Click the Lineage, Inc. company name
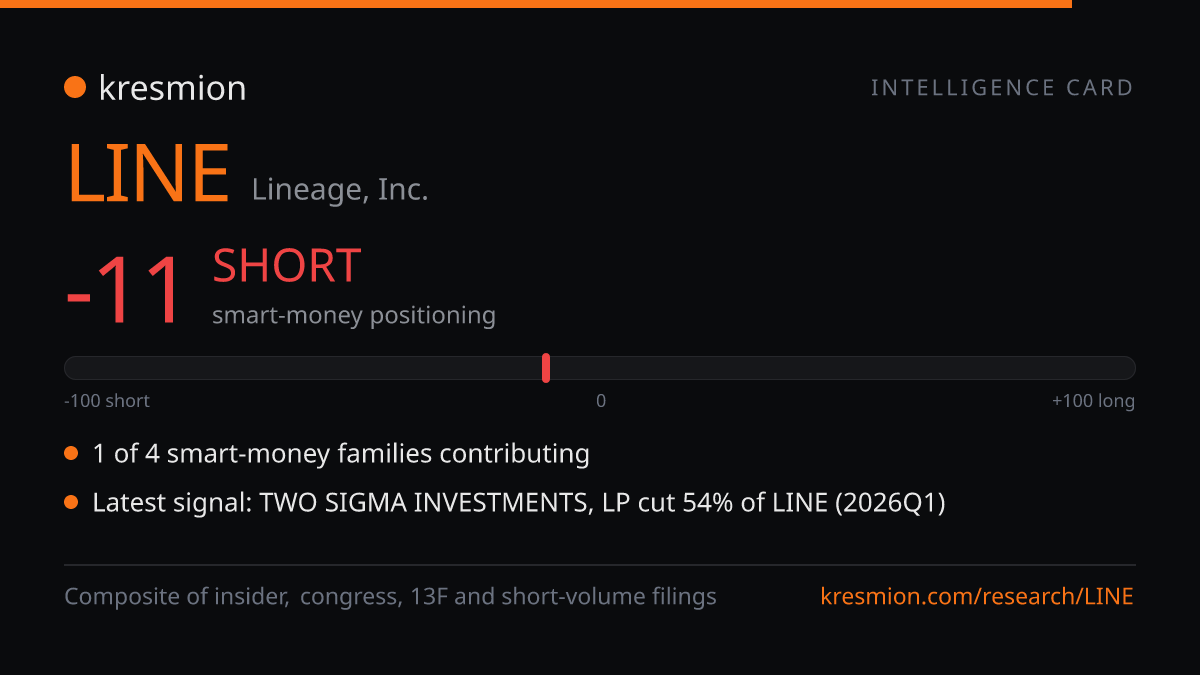 point(340,189)
